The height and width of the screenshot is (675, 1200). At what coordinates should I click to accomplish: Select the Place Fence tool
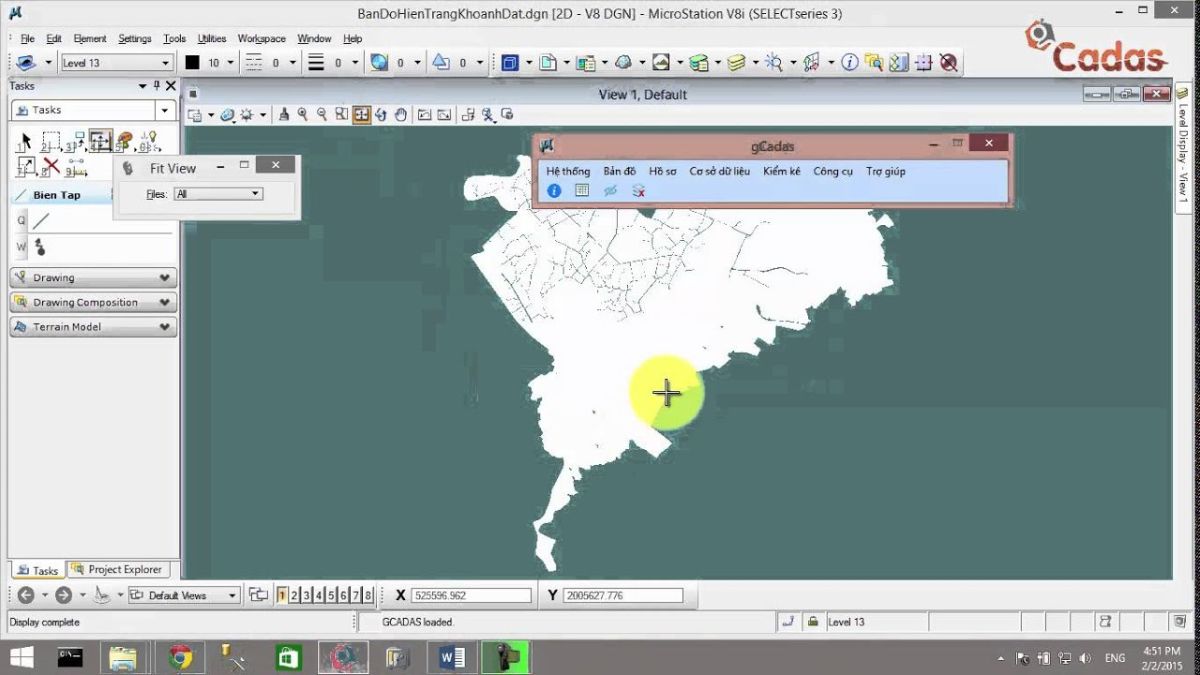pyautogui.click(x=52, y=141)
